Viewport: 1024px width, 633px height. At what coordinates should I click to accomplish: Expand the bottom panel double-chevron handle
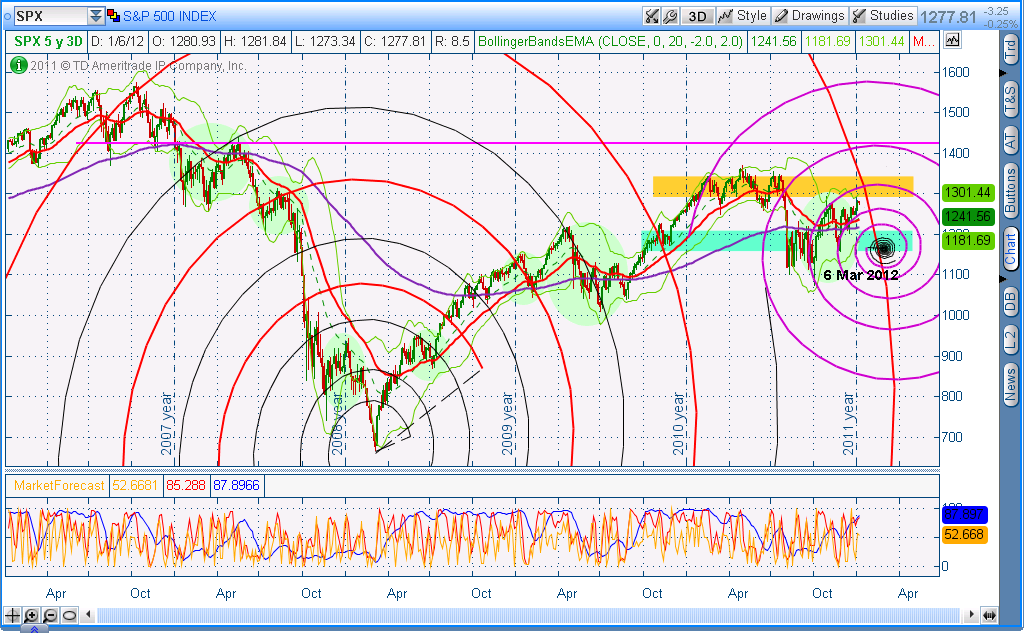pos(34,629)
